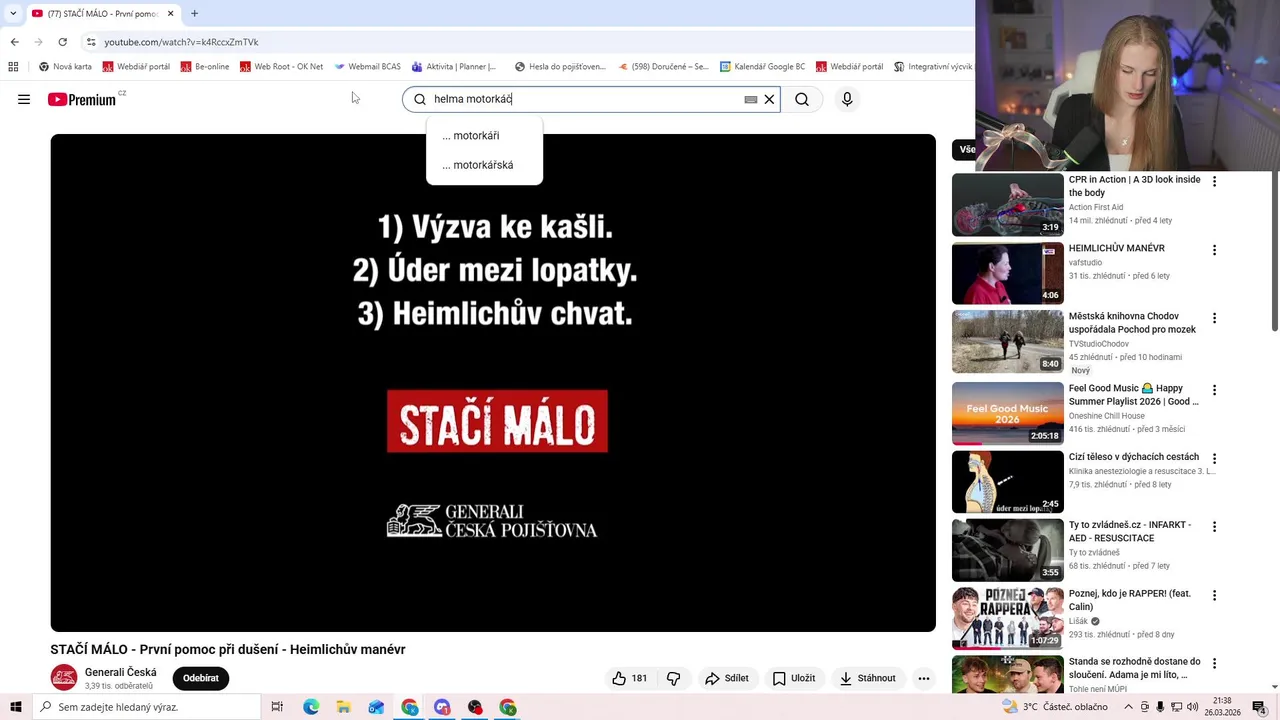
Task: Open the on-screen keyboard icon in search
Action: click(x=751, y=99)
